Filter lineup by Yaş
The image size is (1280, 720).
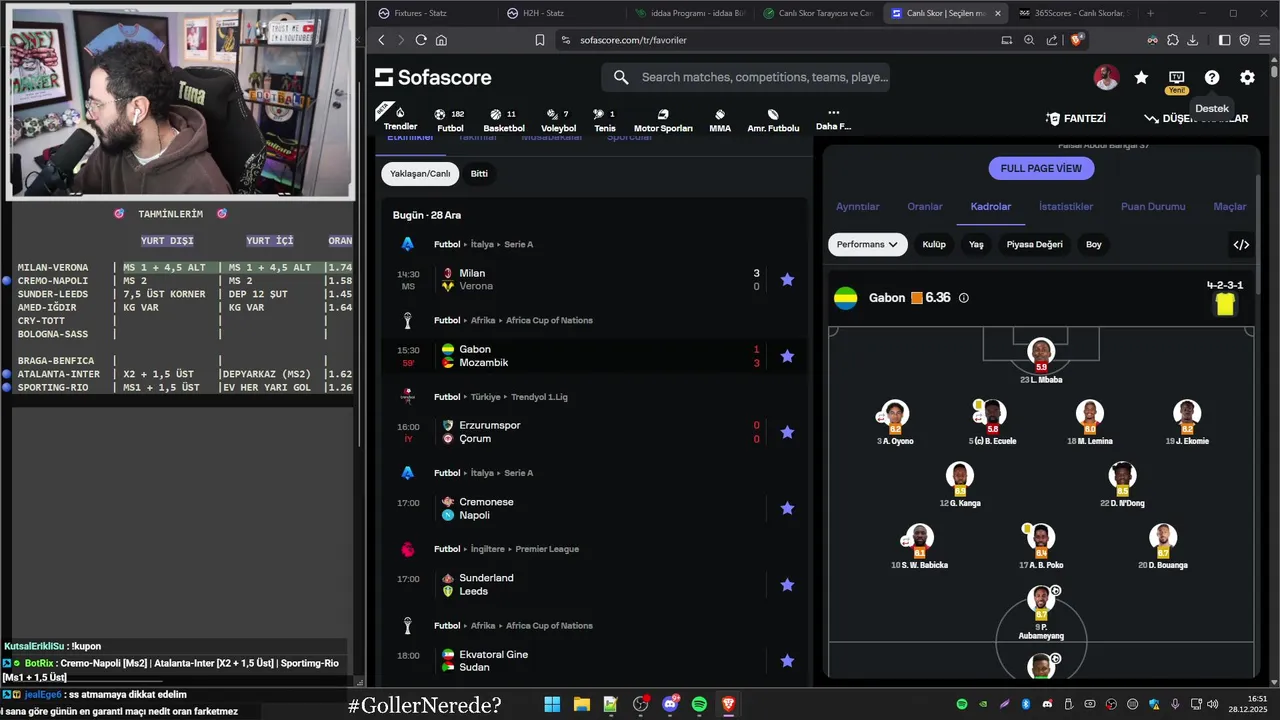pos(976,244)
